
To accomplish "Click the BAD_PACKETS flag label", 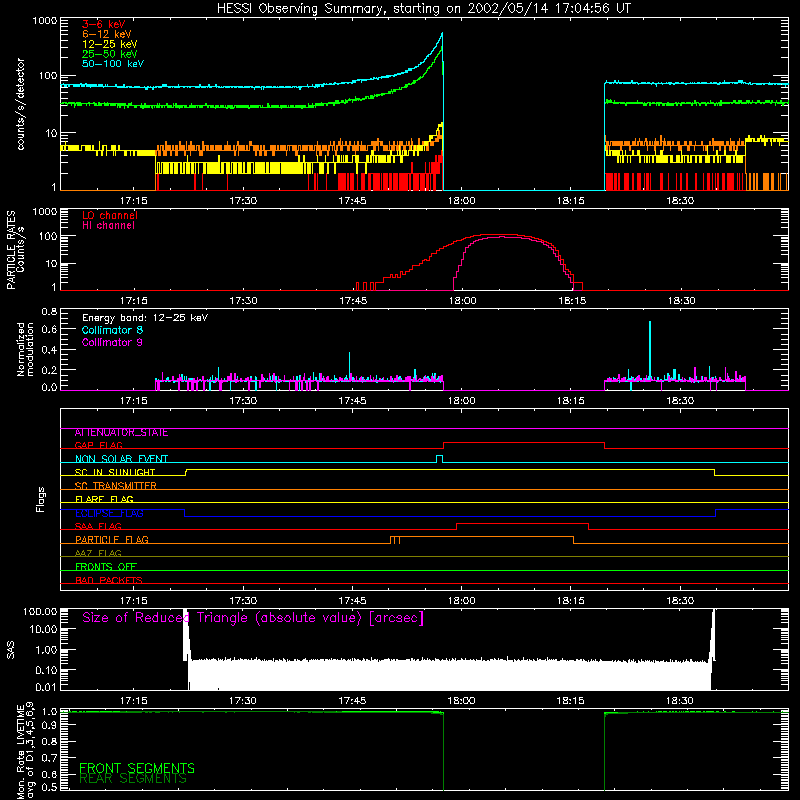I will point(109,580).
